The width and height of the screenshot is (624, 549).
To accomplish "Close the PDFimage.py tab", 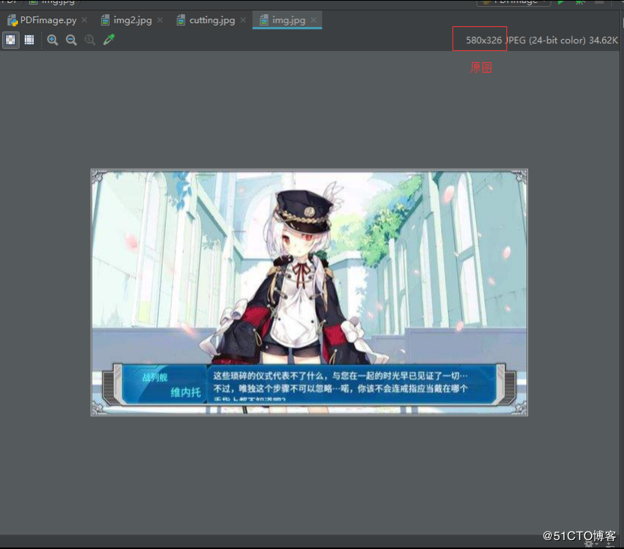I will (84, 20).
